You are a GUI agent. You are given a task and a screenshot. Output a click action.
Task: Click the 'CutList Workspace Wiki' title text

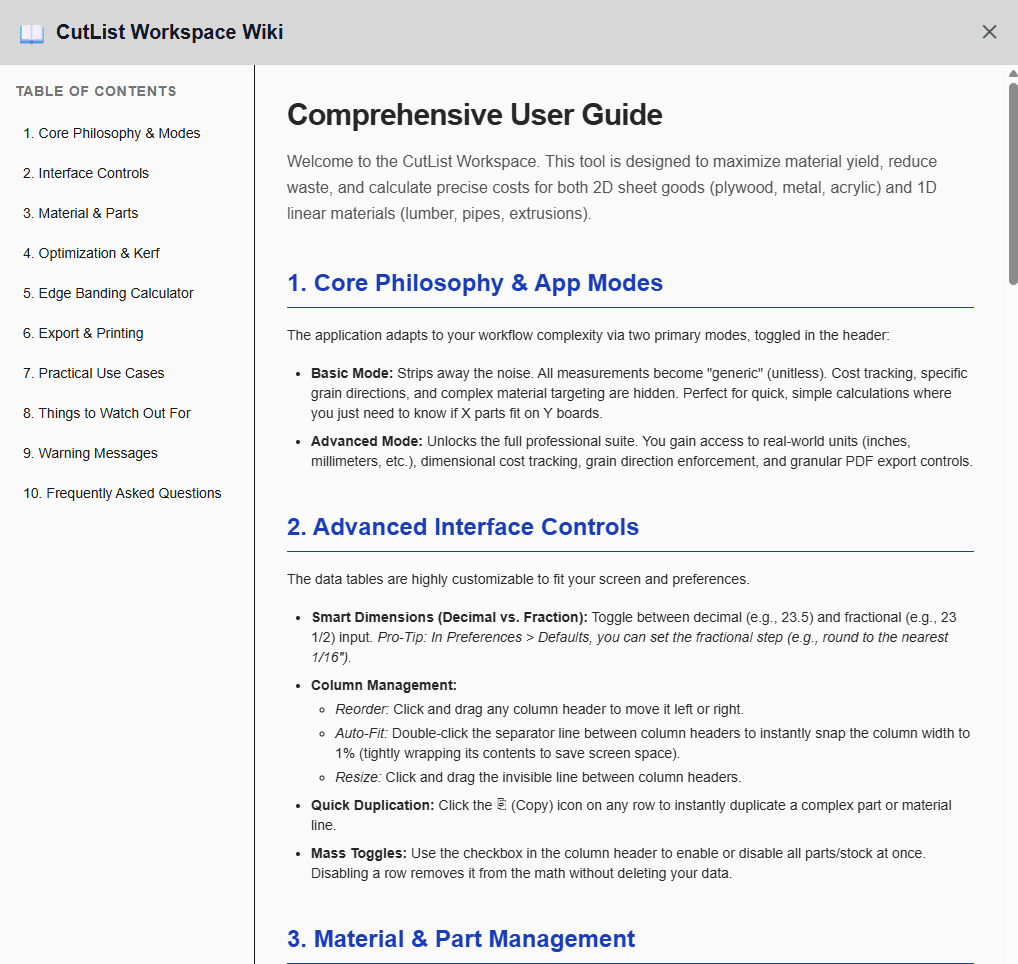coord(169,32)
